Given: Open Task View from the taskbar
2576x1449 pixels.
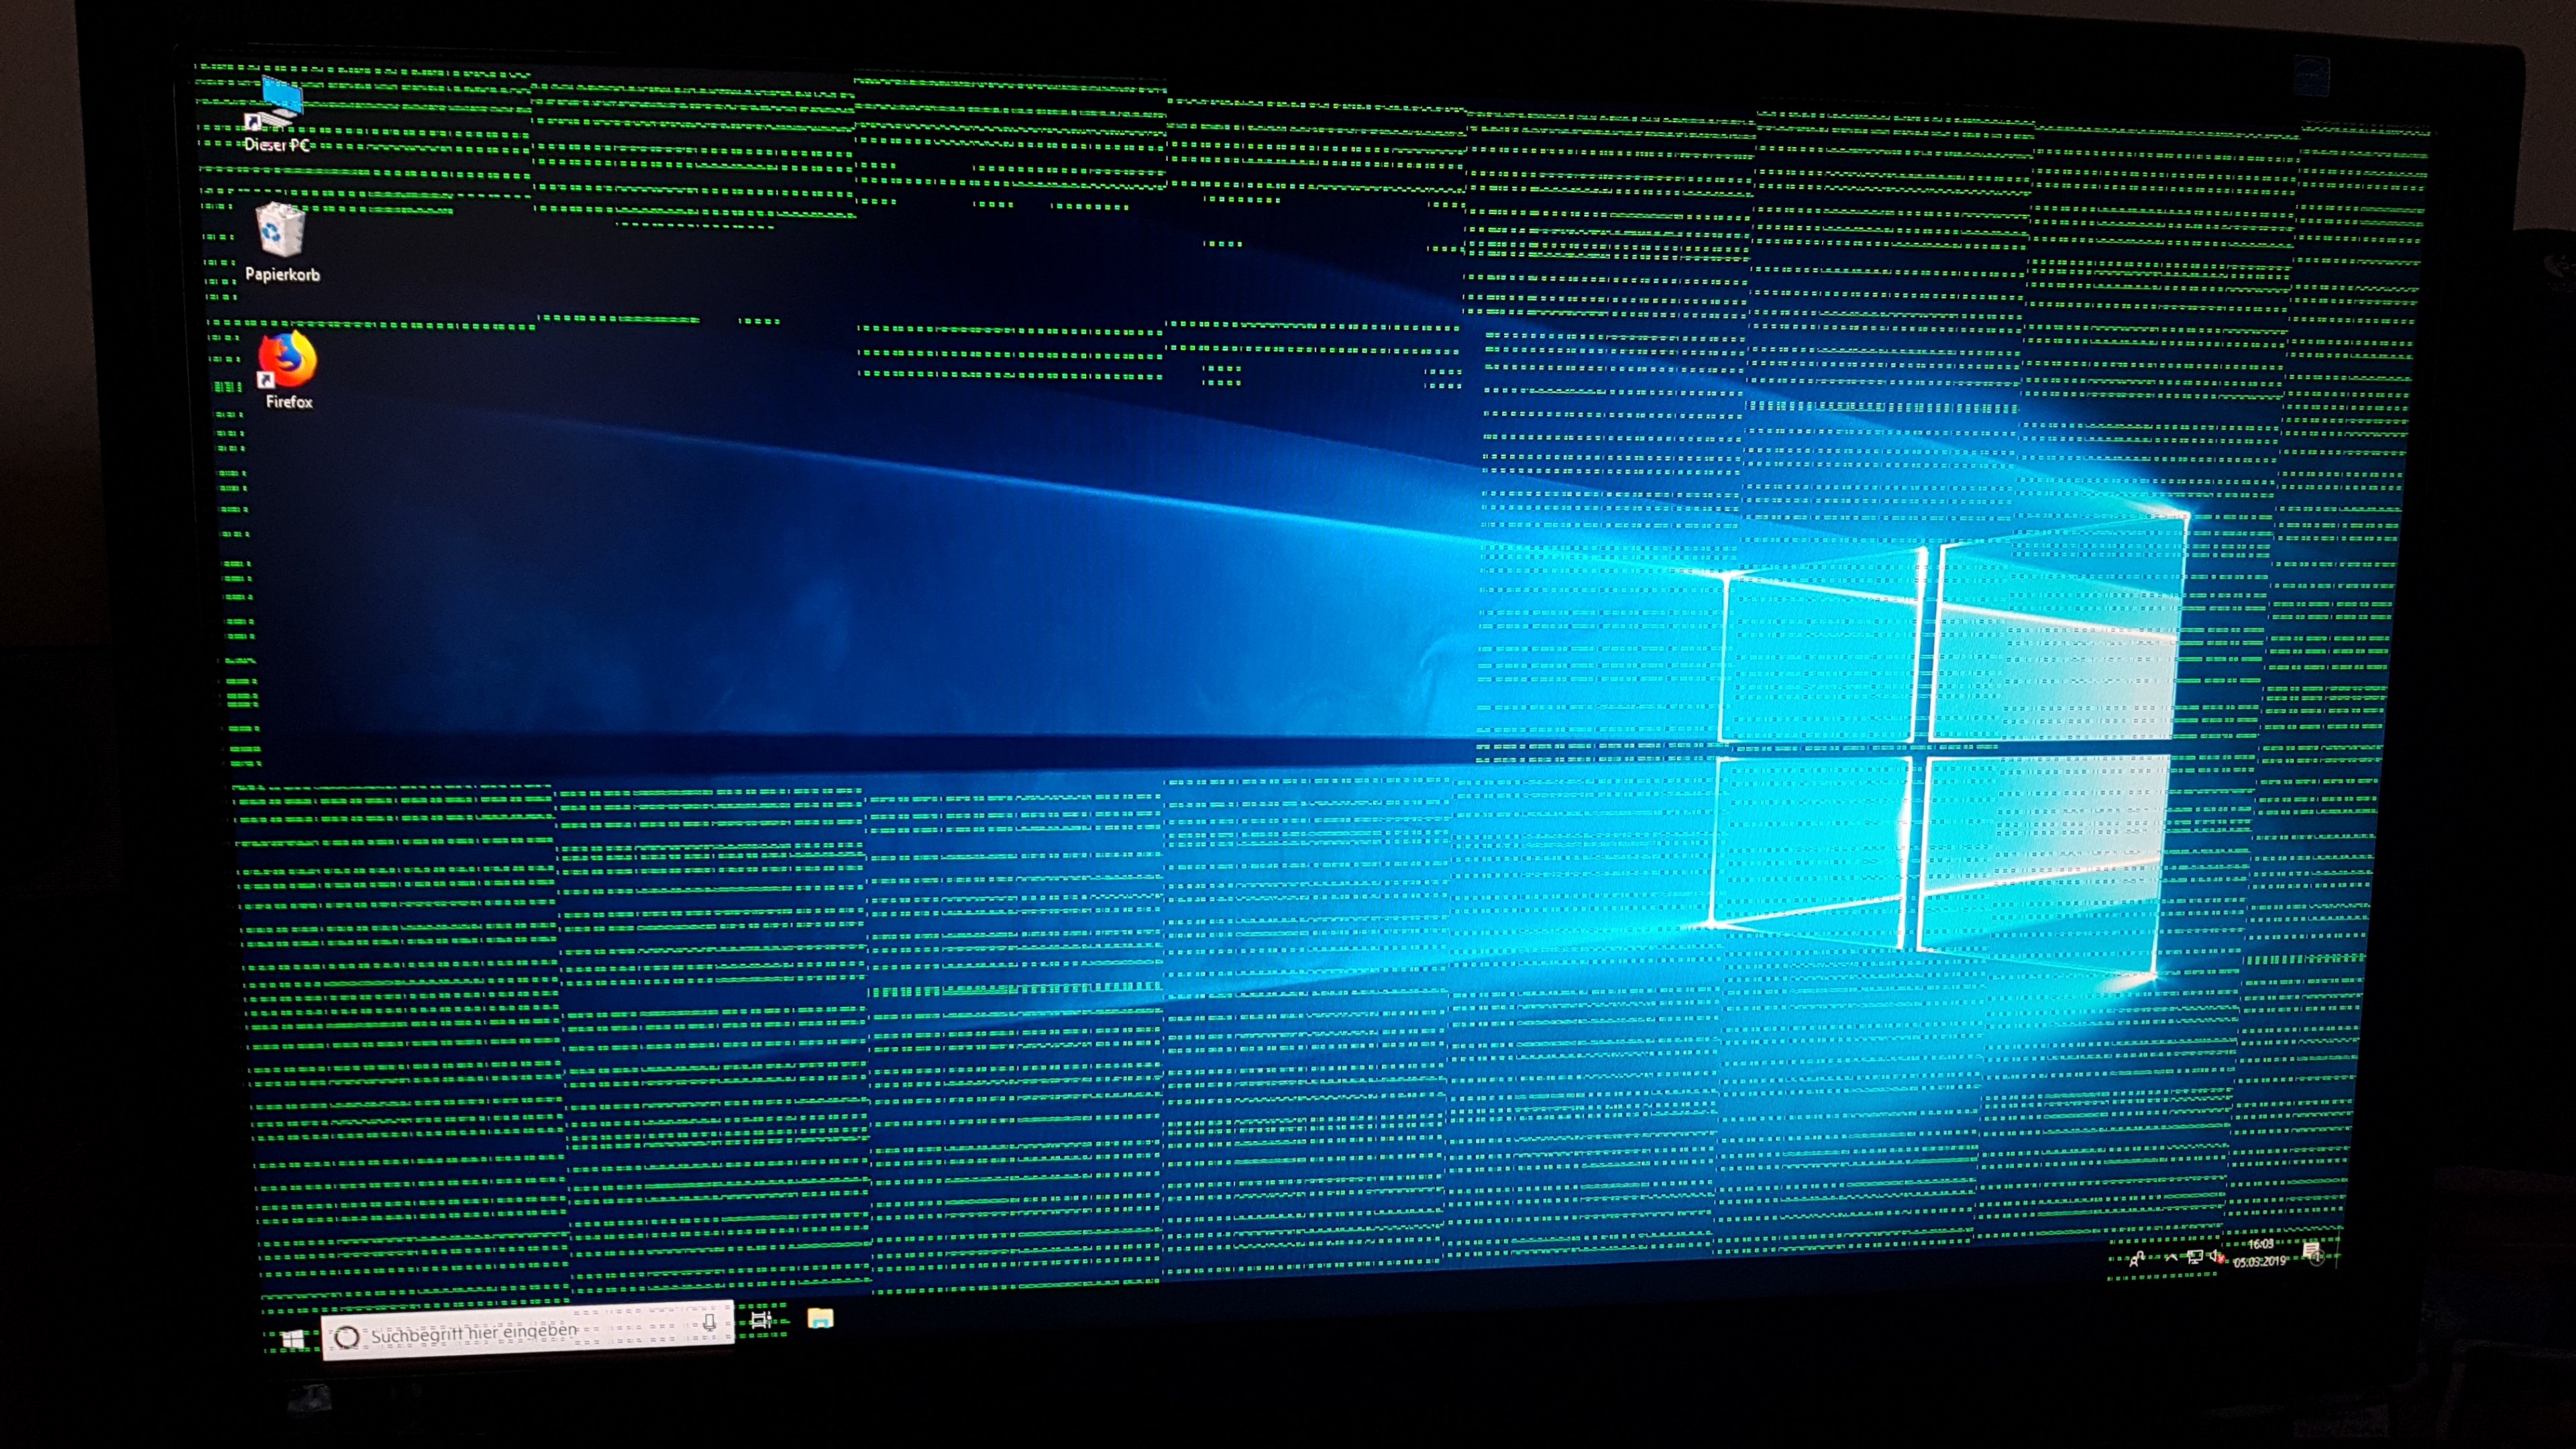Looking at the screenshot, I should coord(761,1320).
